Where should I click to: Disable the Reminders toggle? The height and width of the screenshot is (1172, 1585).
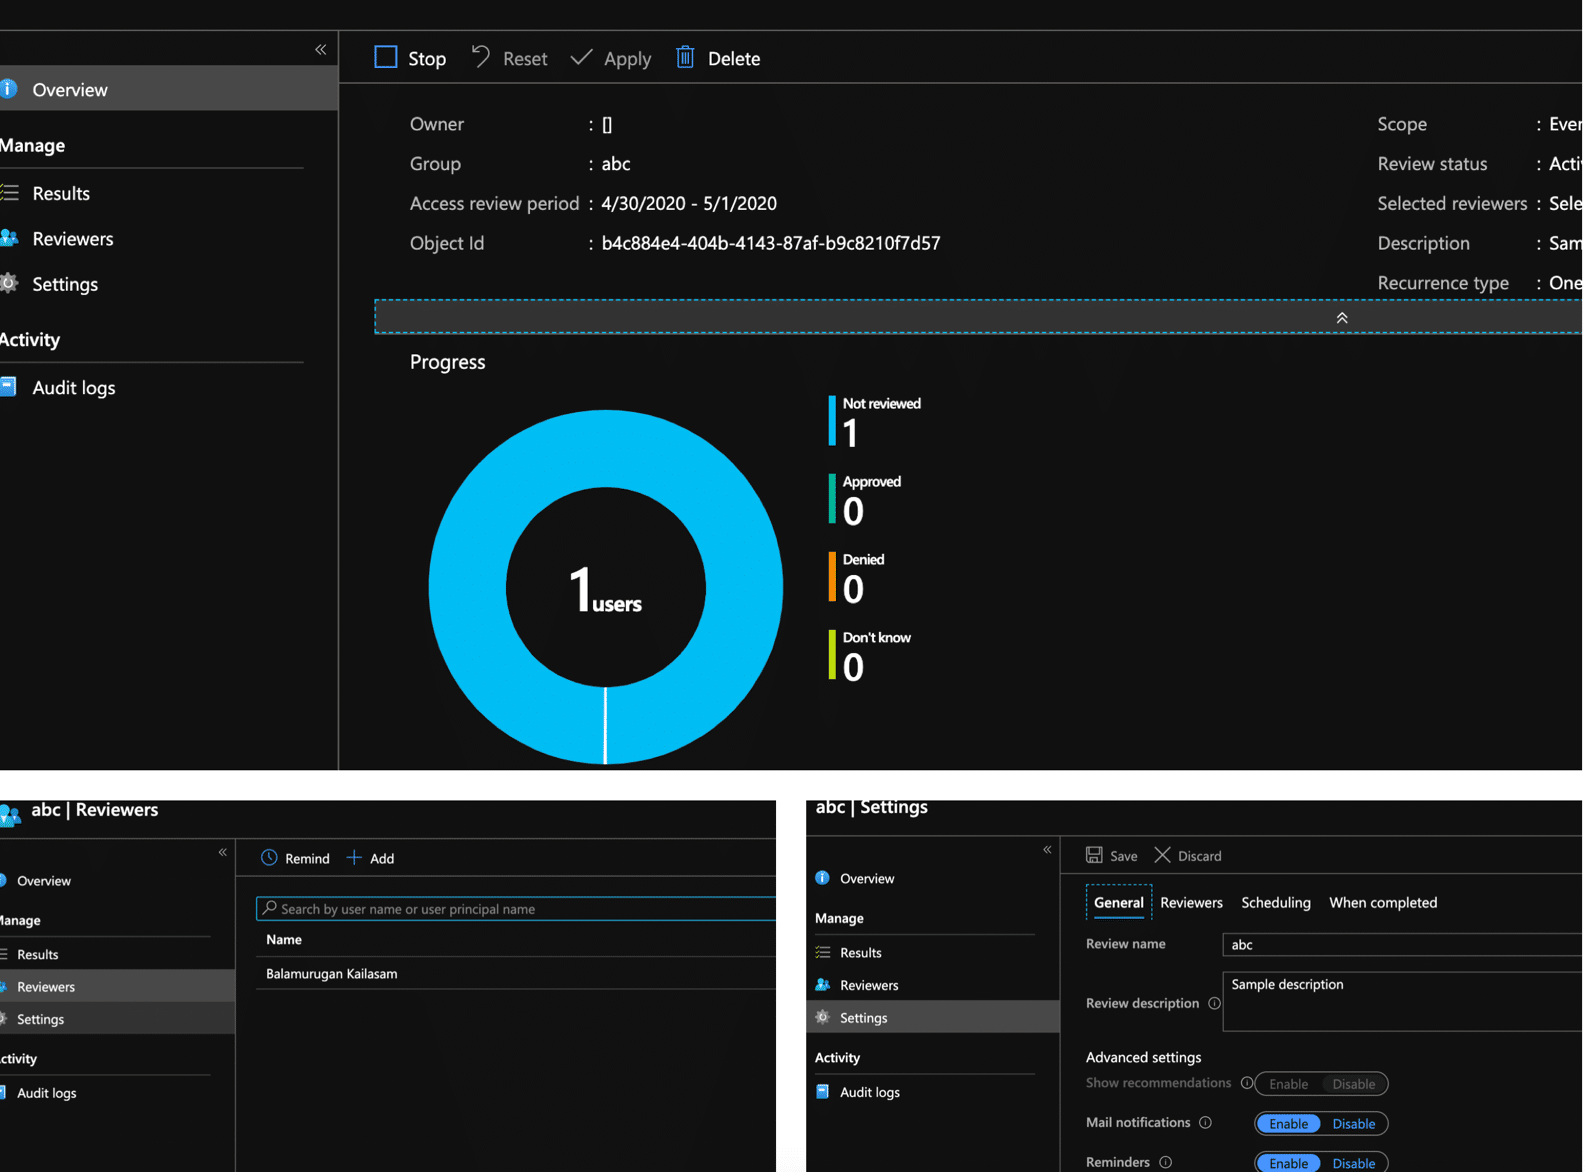(1353, 1163)
